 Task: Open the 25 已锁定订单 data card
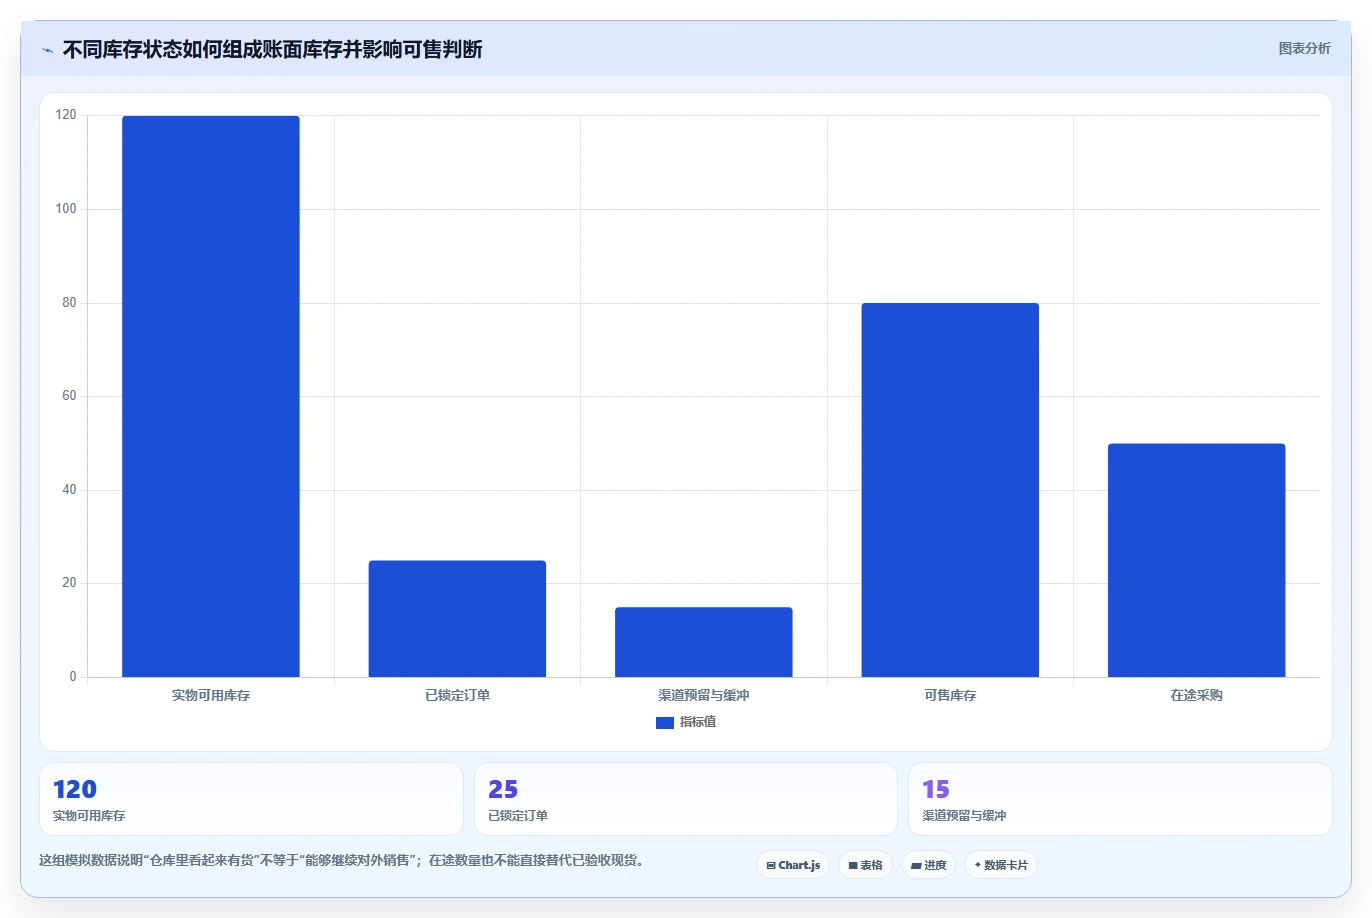pos(686,799)
